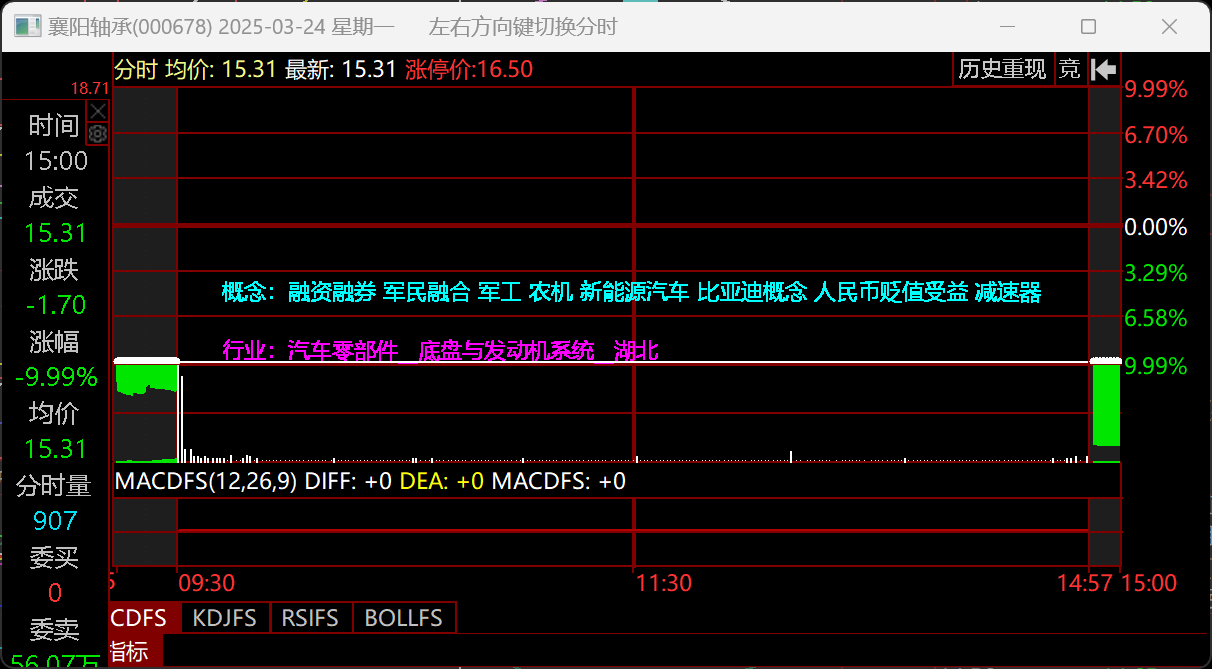
Task: Open the 历史重现 history replay
Action: click(1002, 69)
